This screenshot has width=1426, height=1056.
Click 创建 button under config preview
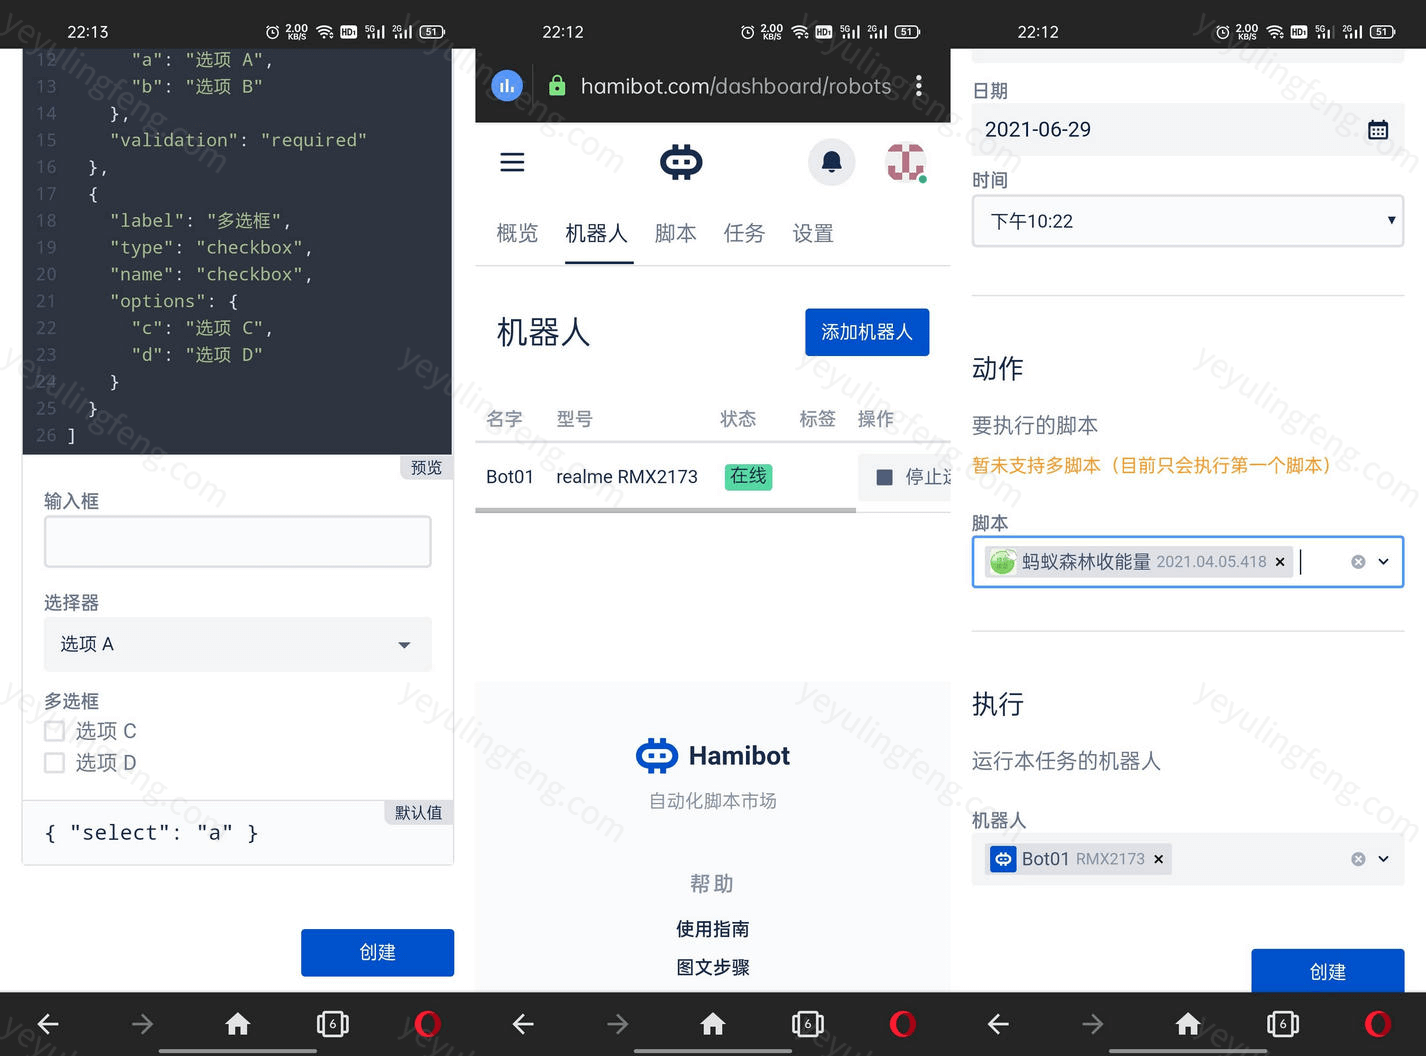(x=377, y=953)
